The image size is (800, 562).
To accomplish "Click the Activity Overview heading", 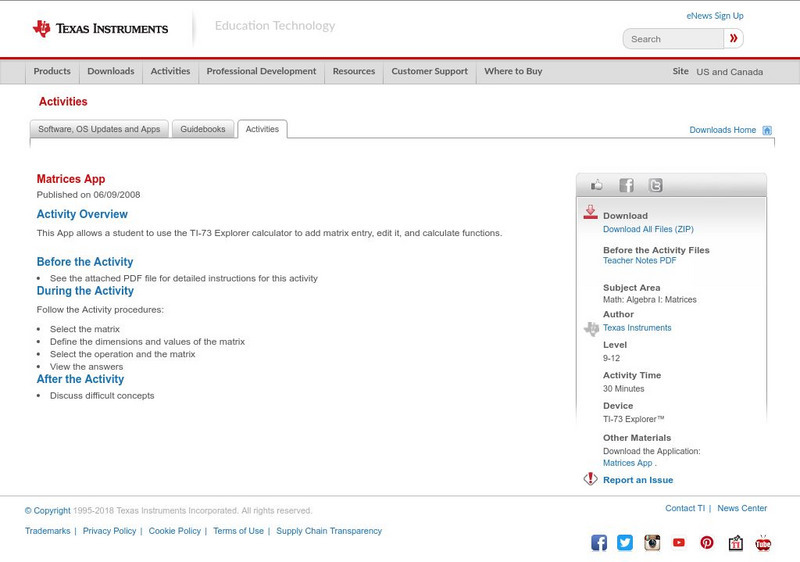I will (82, 214).
